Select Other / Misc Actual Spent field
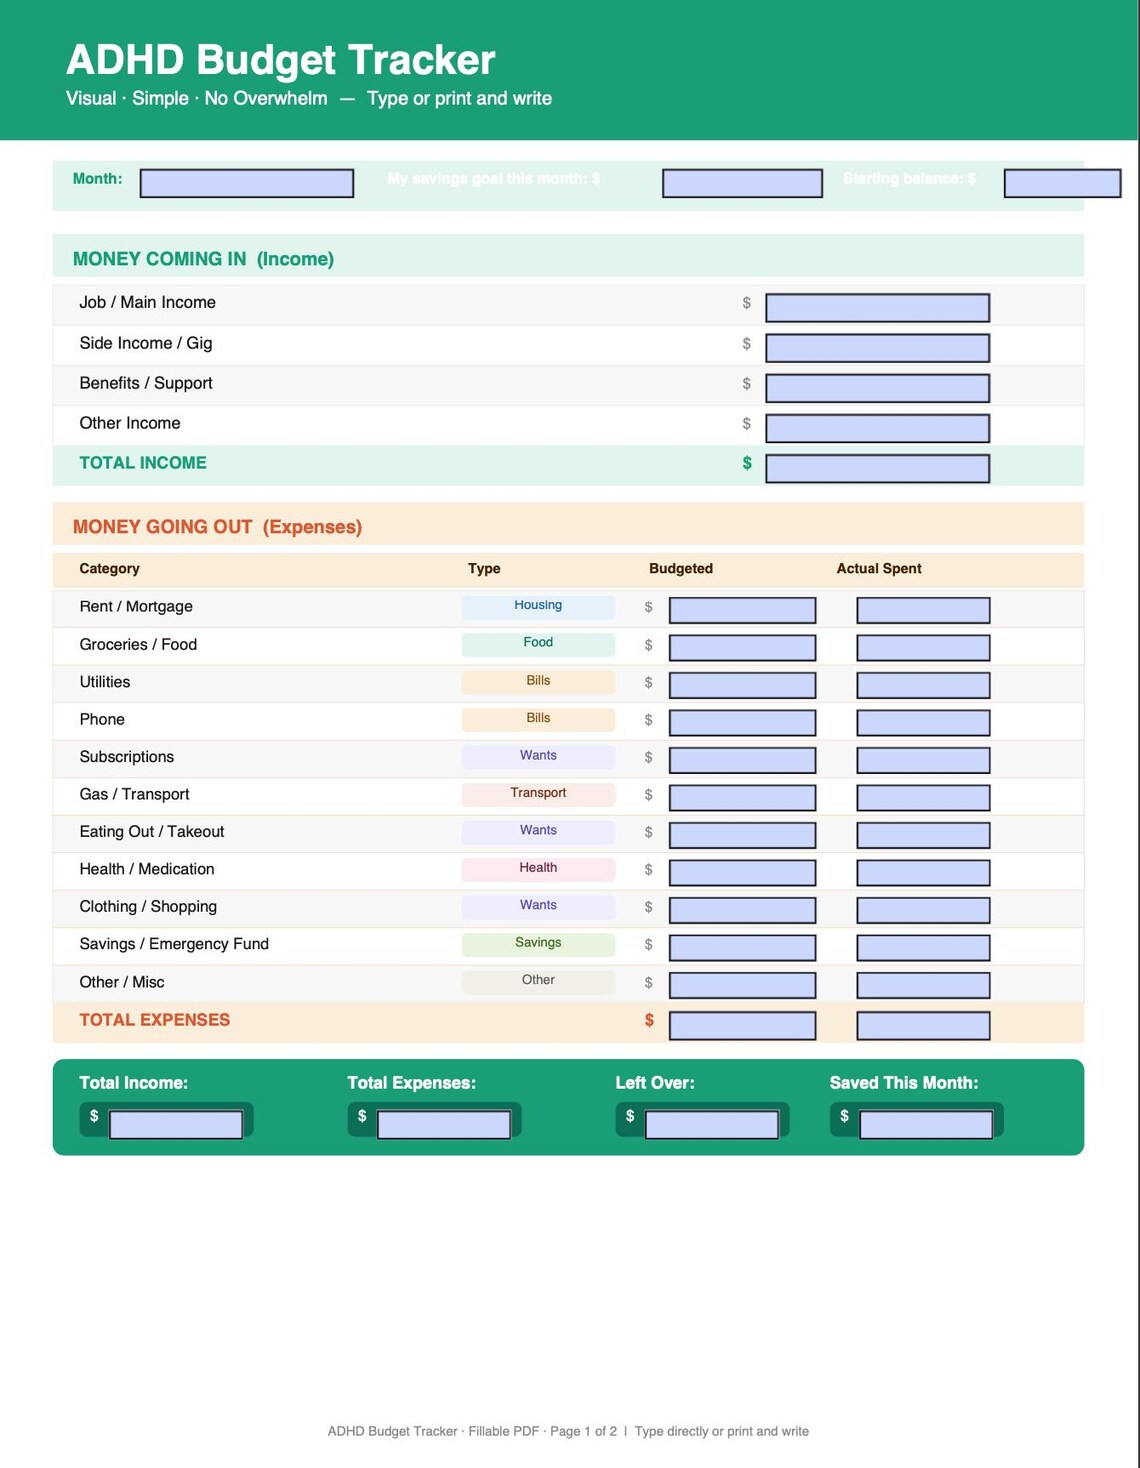 tap(923, 985)
